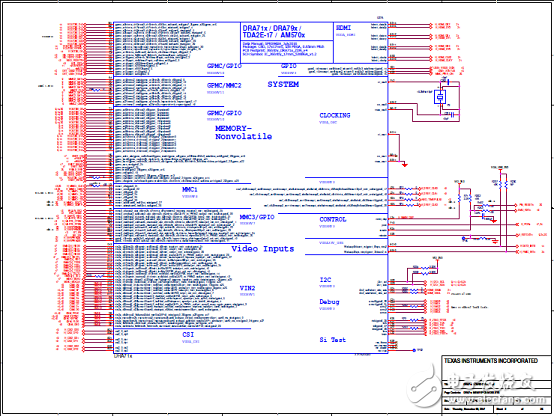554x416 pixels.
Task: Click the GPMC/MMC2 section label
Action: (x=224, y=86)
